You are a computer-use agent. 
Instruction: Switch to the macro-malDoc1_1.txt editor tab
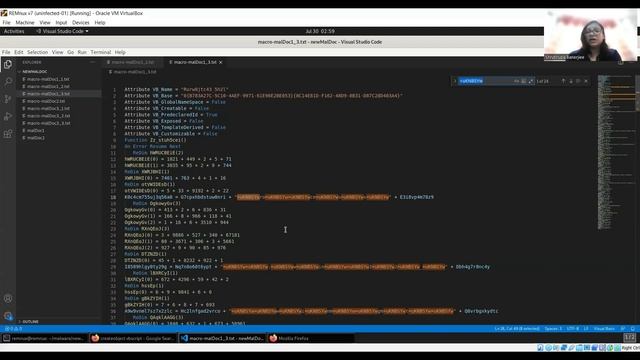131,62
